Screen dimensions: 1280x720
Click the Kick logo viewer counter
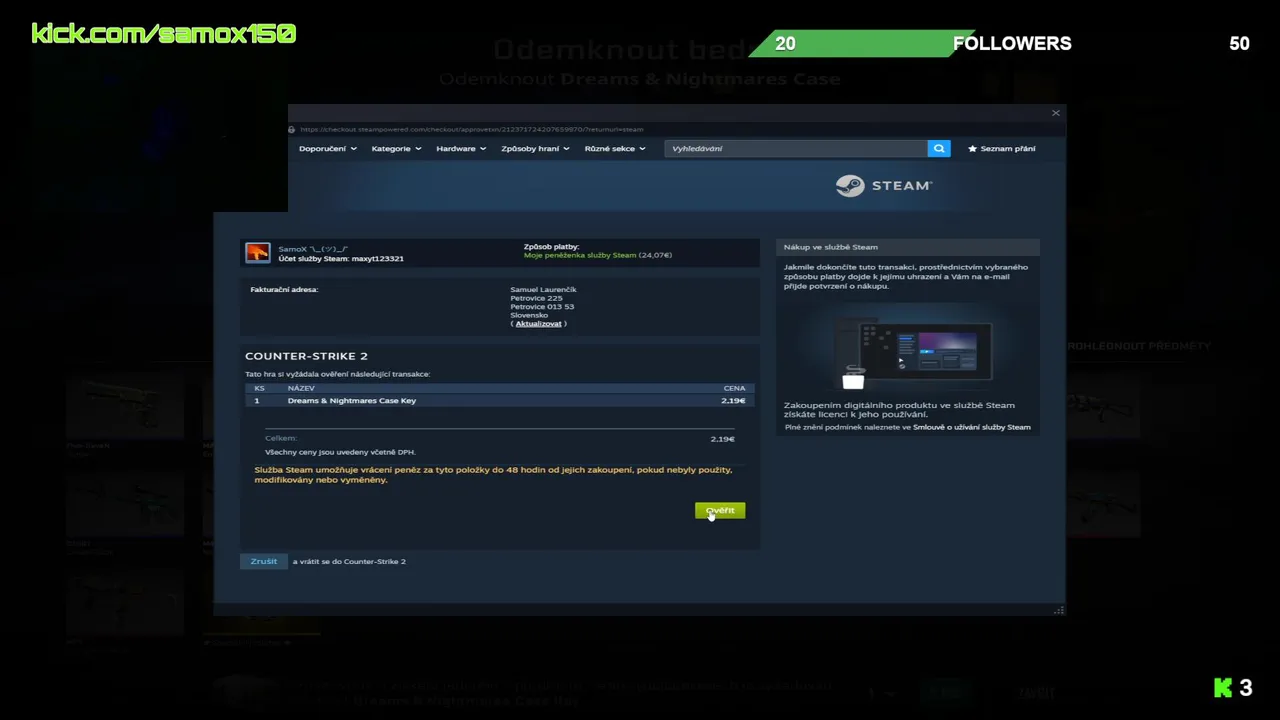coord(1232,688)
